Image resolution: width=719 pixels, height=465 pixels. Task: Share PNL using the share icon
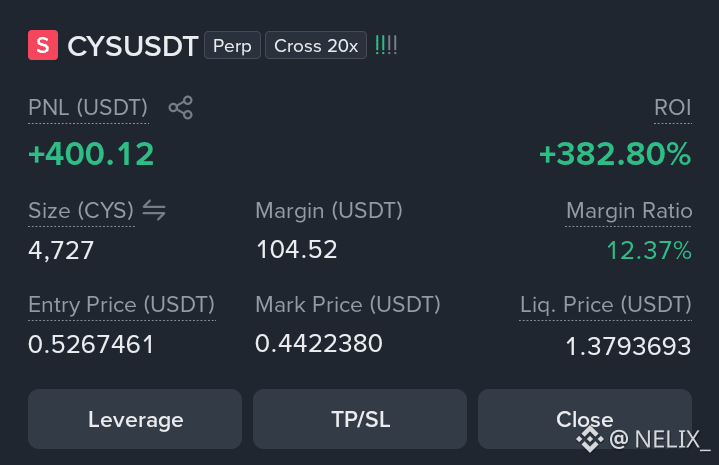pos(181,108)
